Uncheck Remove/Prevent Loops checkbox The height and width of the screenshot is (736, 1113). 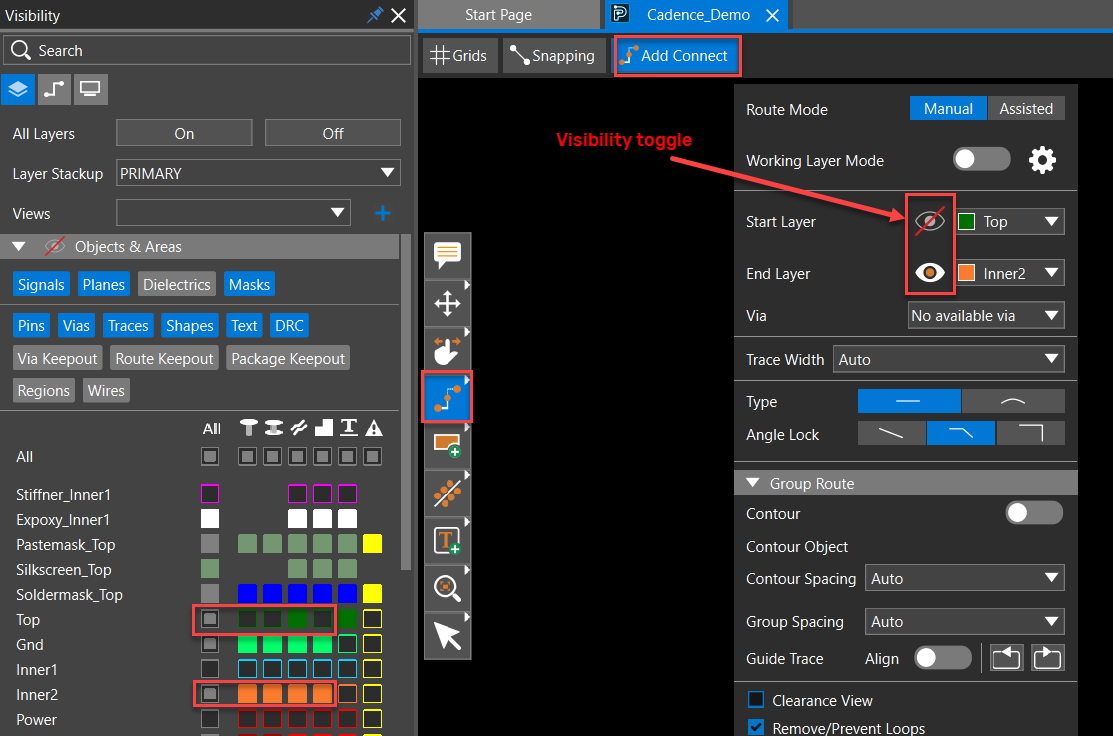coord(756,727)
